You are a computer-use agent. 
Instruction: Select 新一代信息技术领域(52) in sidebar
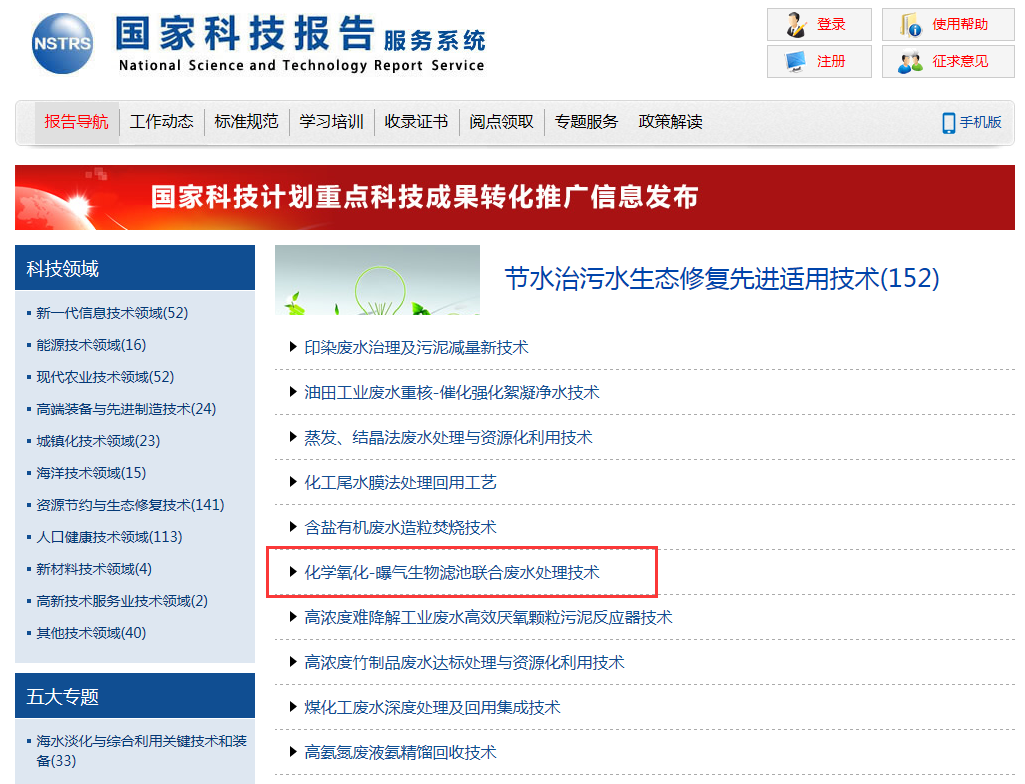[112, 313]
